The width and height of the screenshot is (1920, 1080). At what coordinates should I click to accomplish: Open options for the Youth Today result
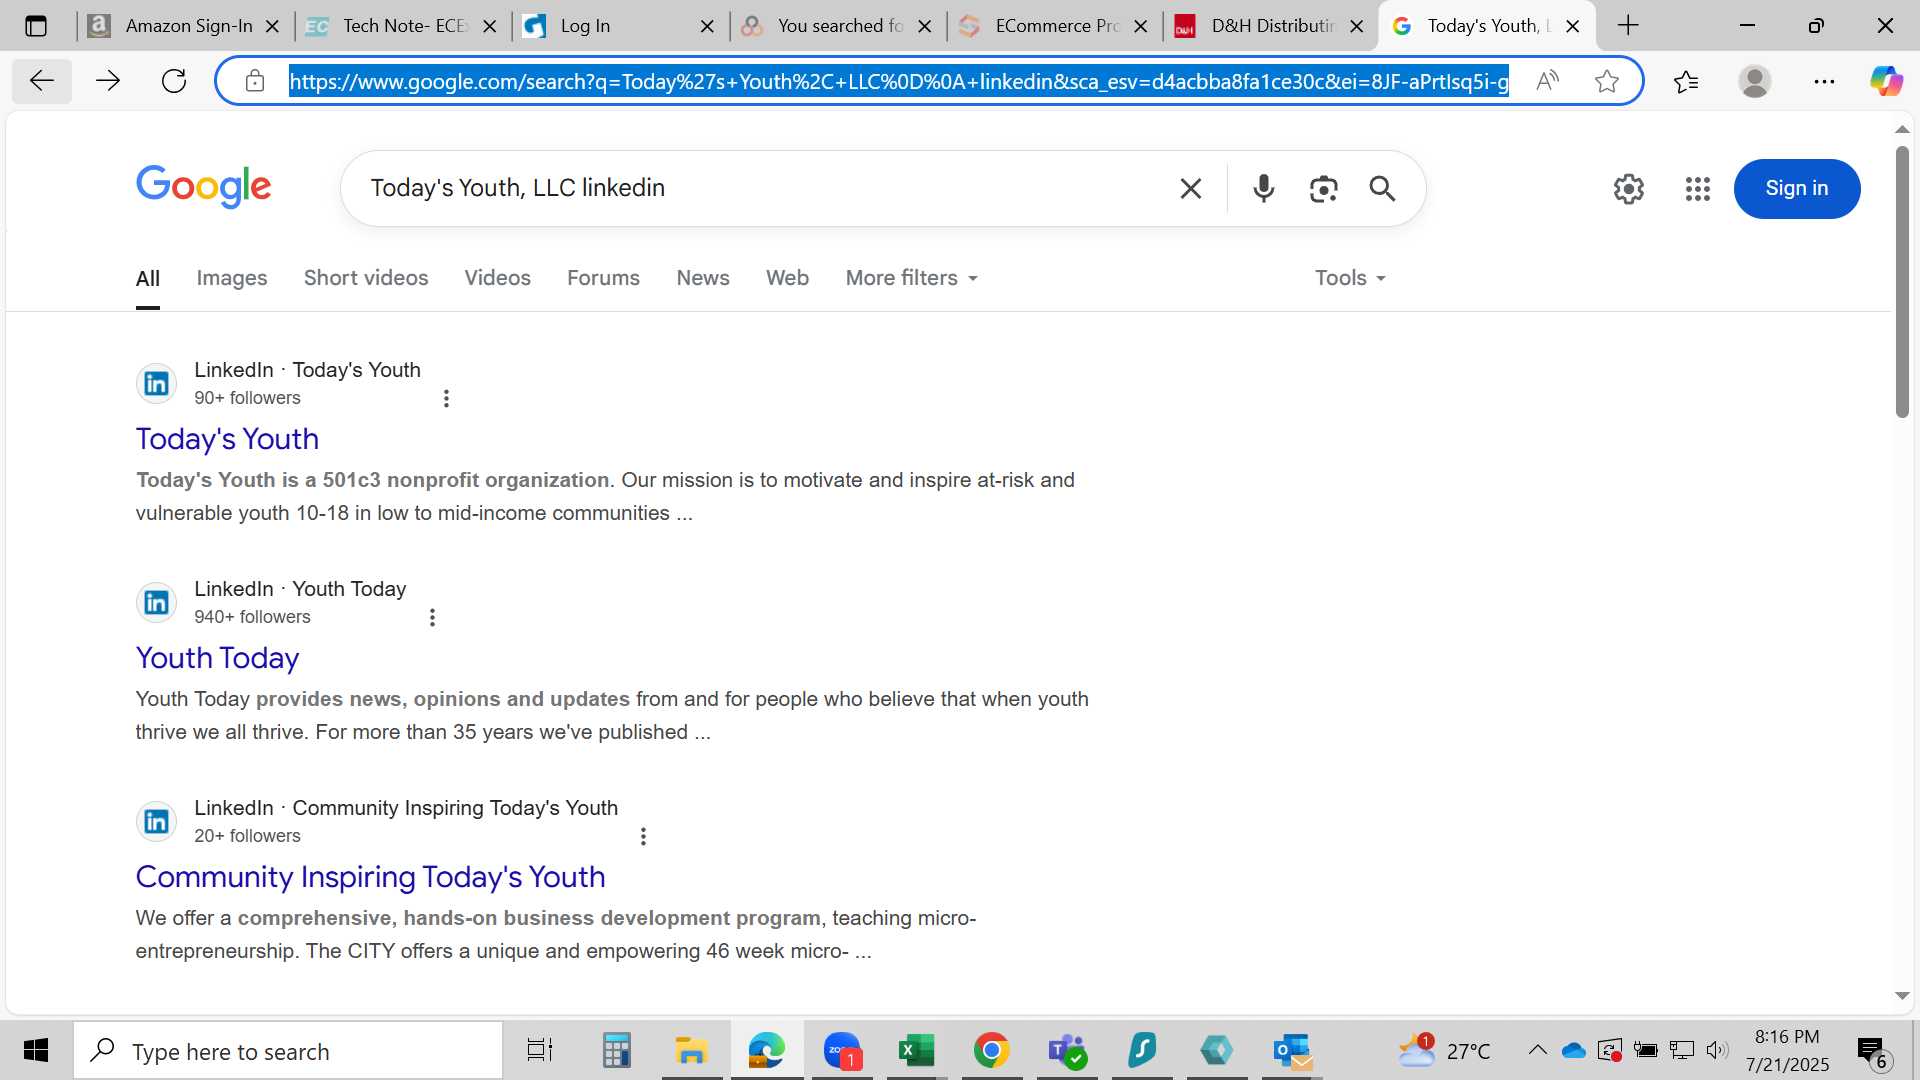[432, 617]
